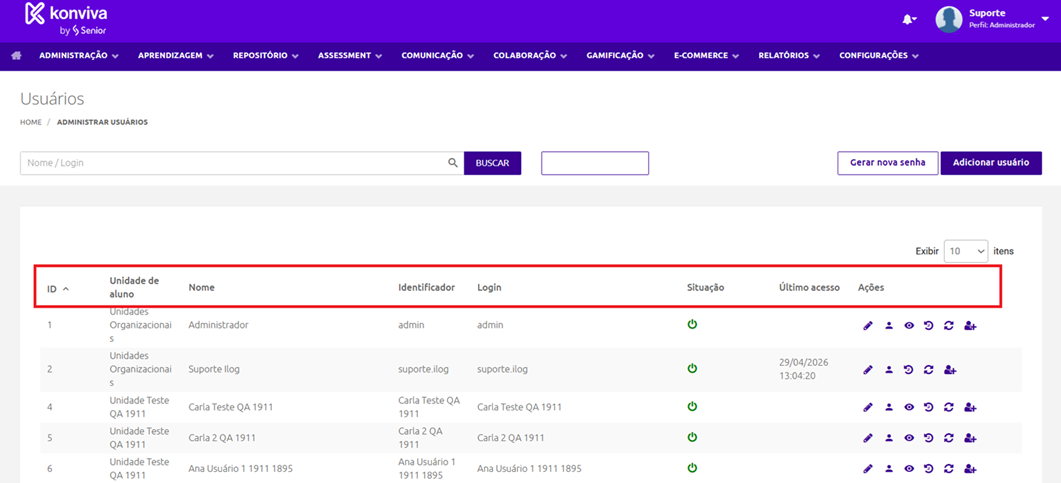Sort by the Último acesso column header
This screenshot has width=1061, height=483.
pyautogui.click(x=809, y=288)
